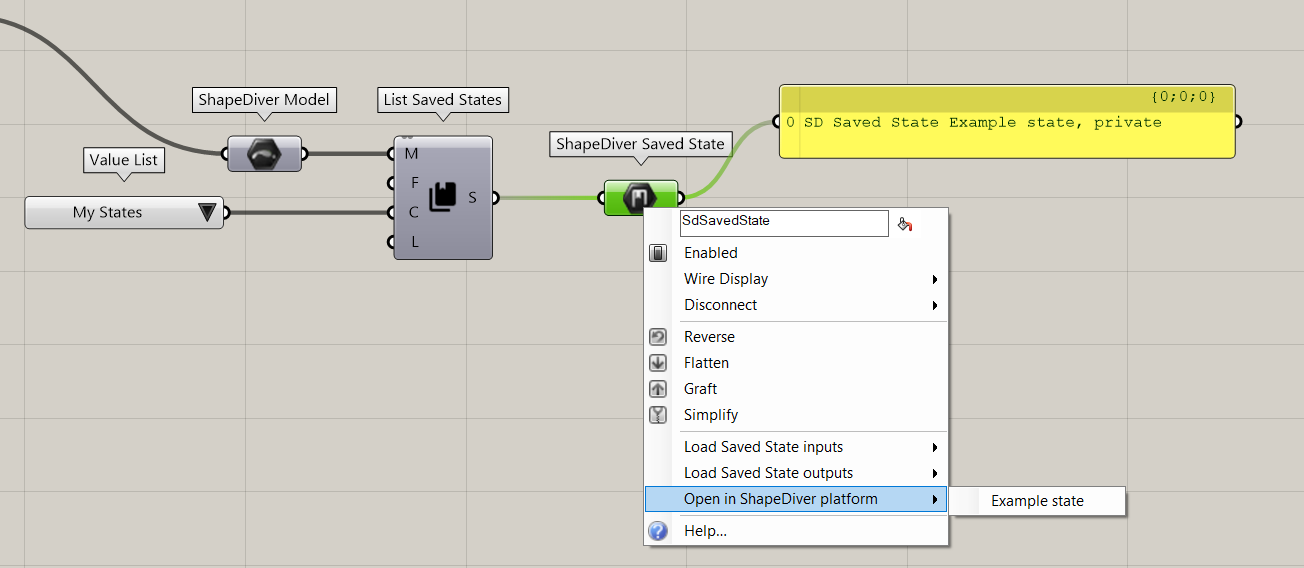The width and height of the screenshot is (1304, 568).
Task: Click the blue Help question mark icon
Action: point(658,531)
